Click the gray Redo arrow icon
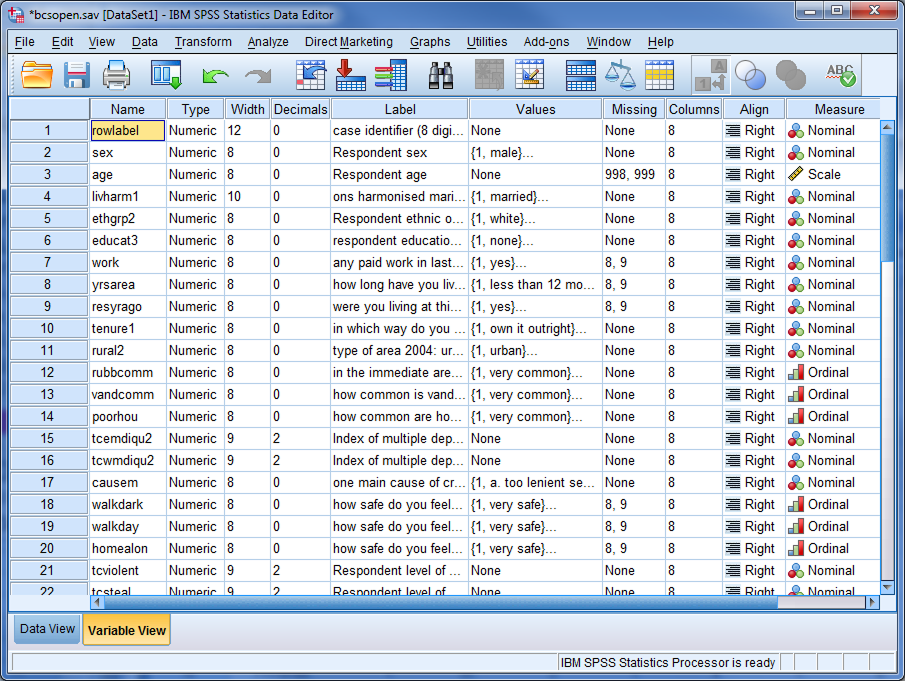Image resolution: width=905 pixels, height=681 pixels. tap(257, 76)
